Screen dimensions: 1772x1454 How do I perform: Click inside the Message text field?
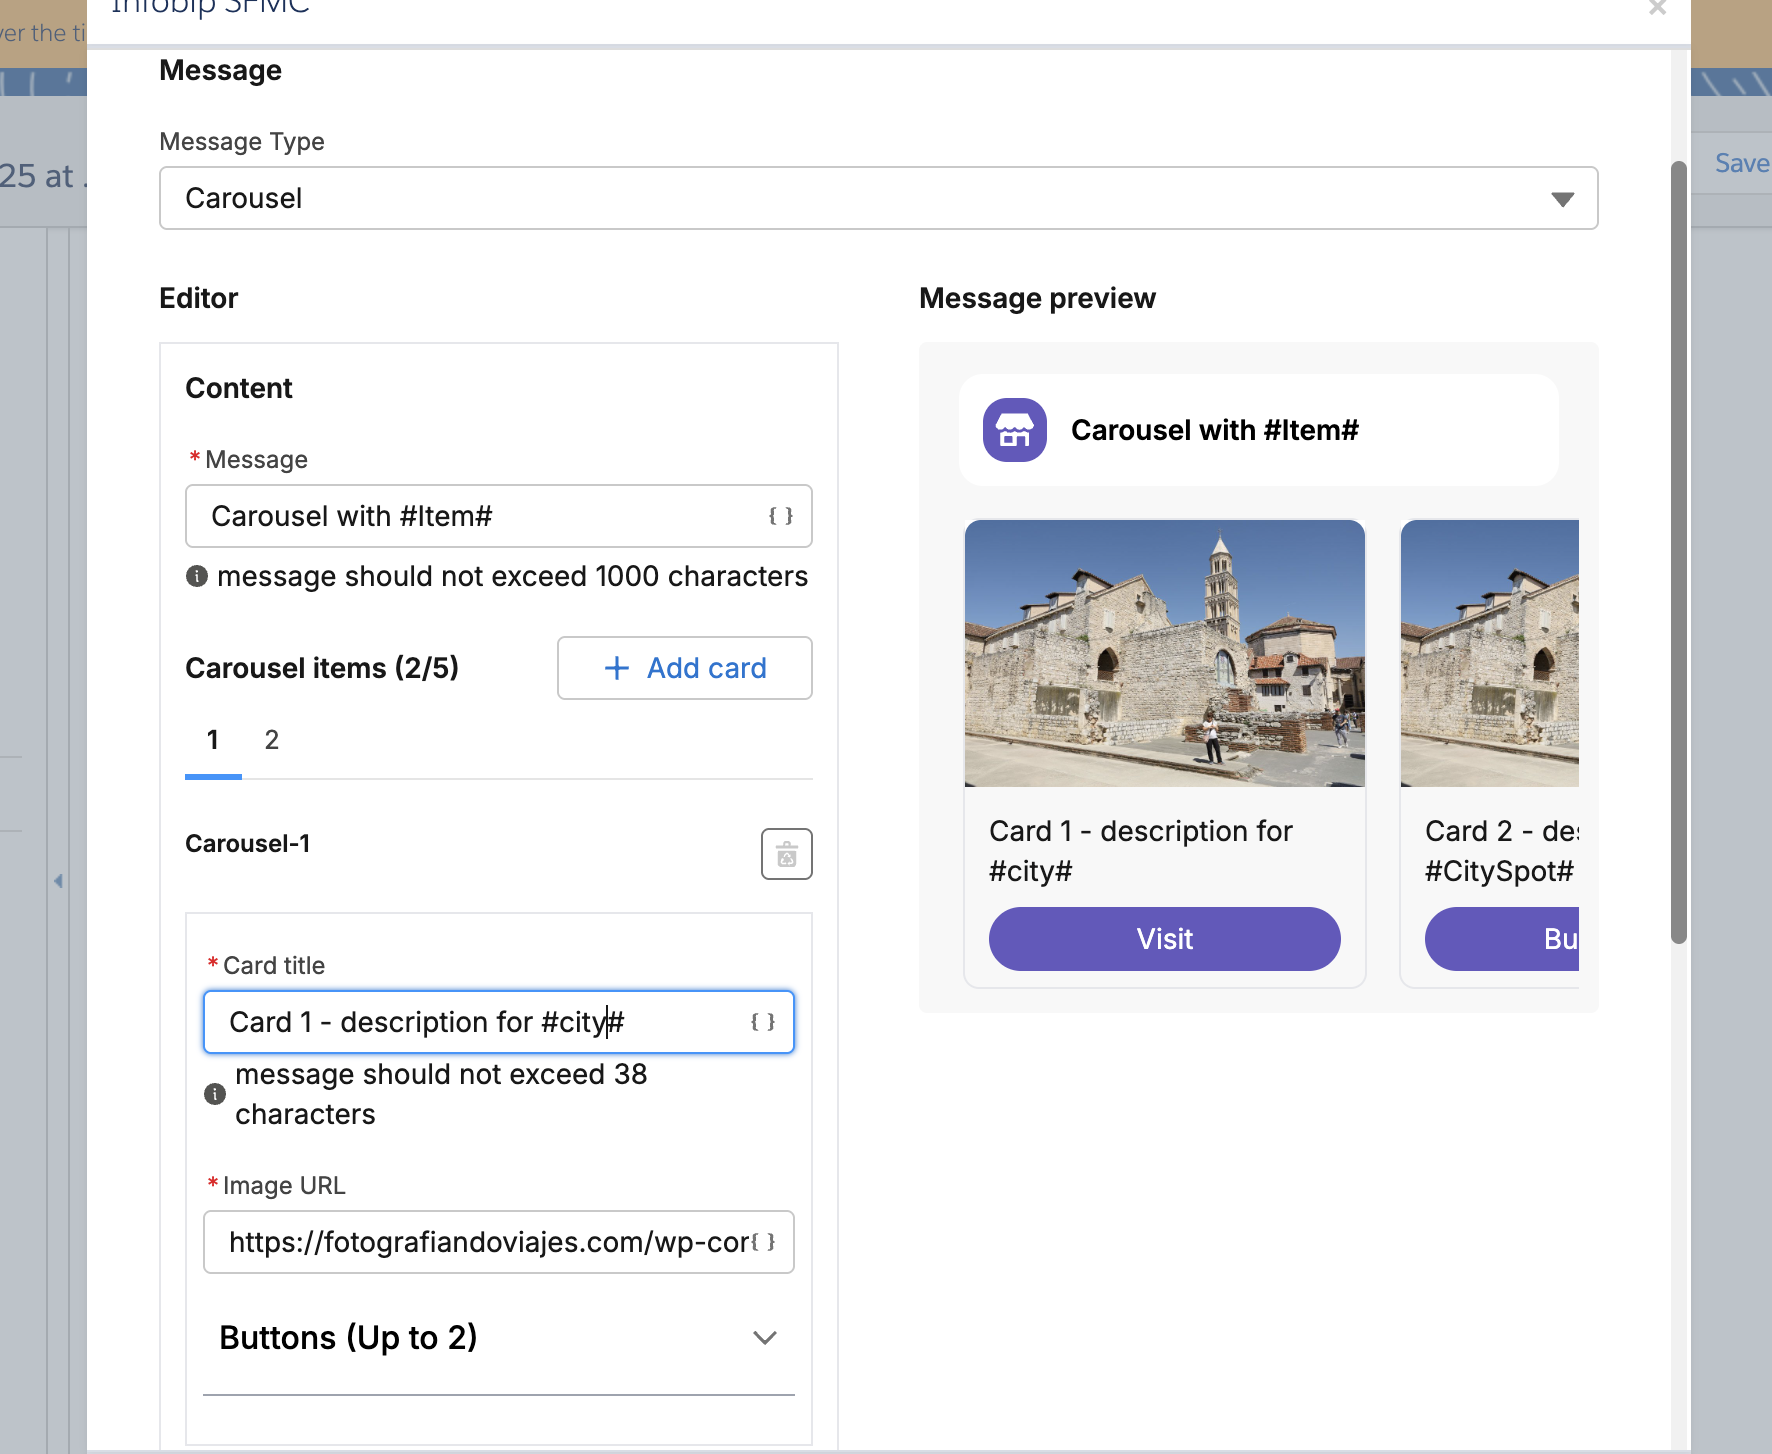tap(450, 516)
